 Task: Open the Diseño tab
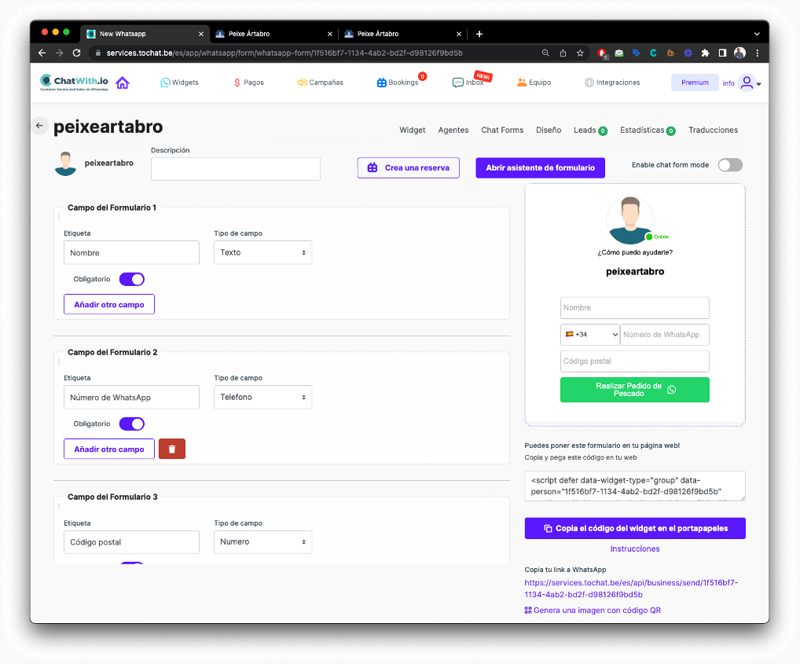point(548,130)
